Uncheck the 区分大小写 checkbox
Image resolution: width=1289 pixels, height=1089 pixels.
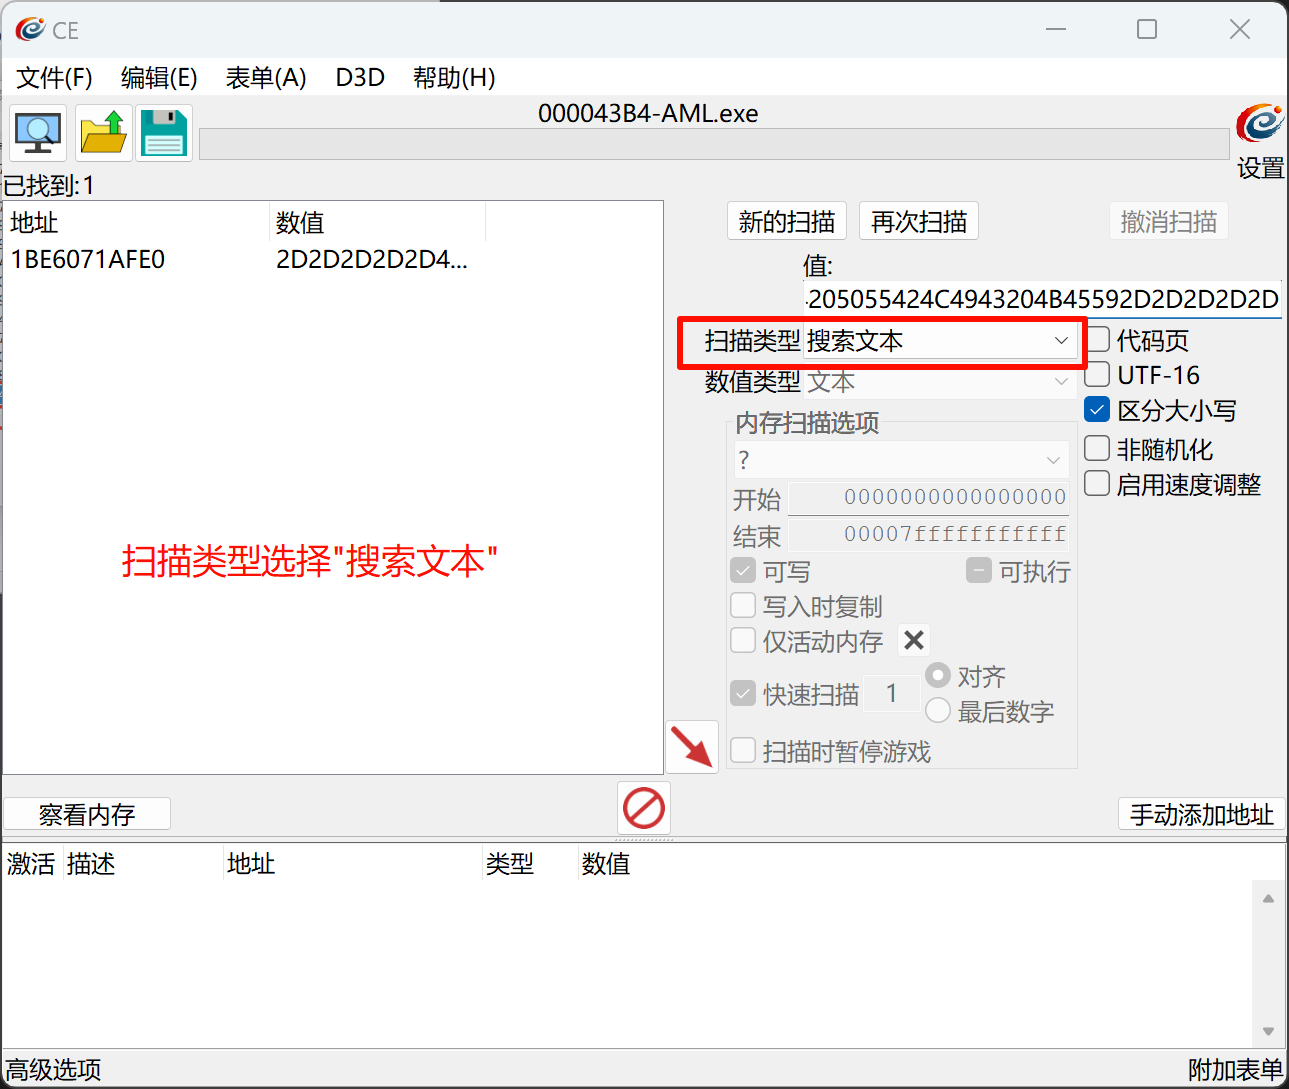pos(1097,410)
